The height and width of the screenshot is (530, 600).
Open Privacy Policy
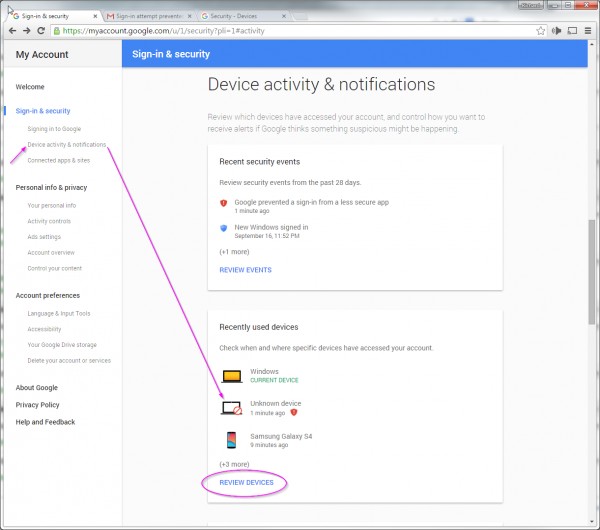tap(38, 405)
